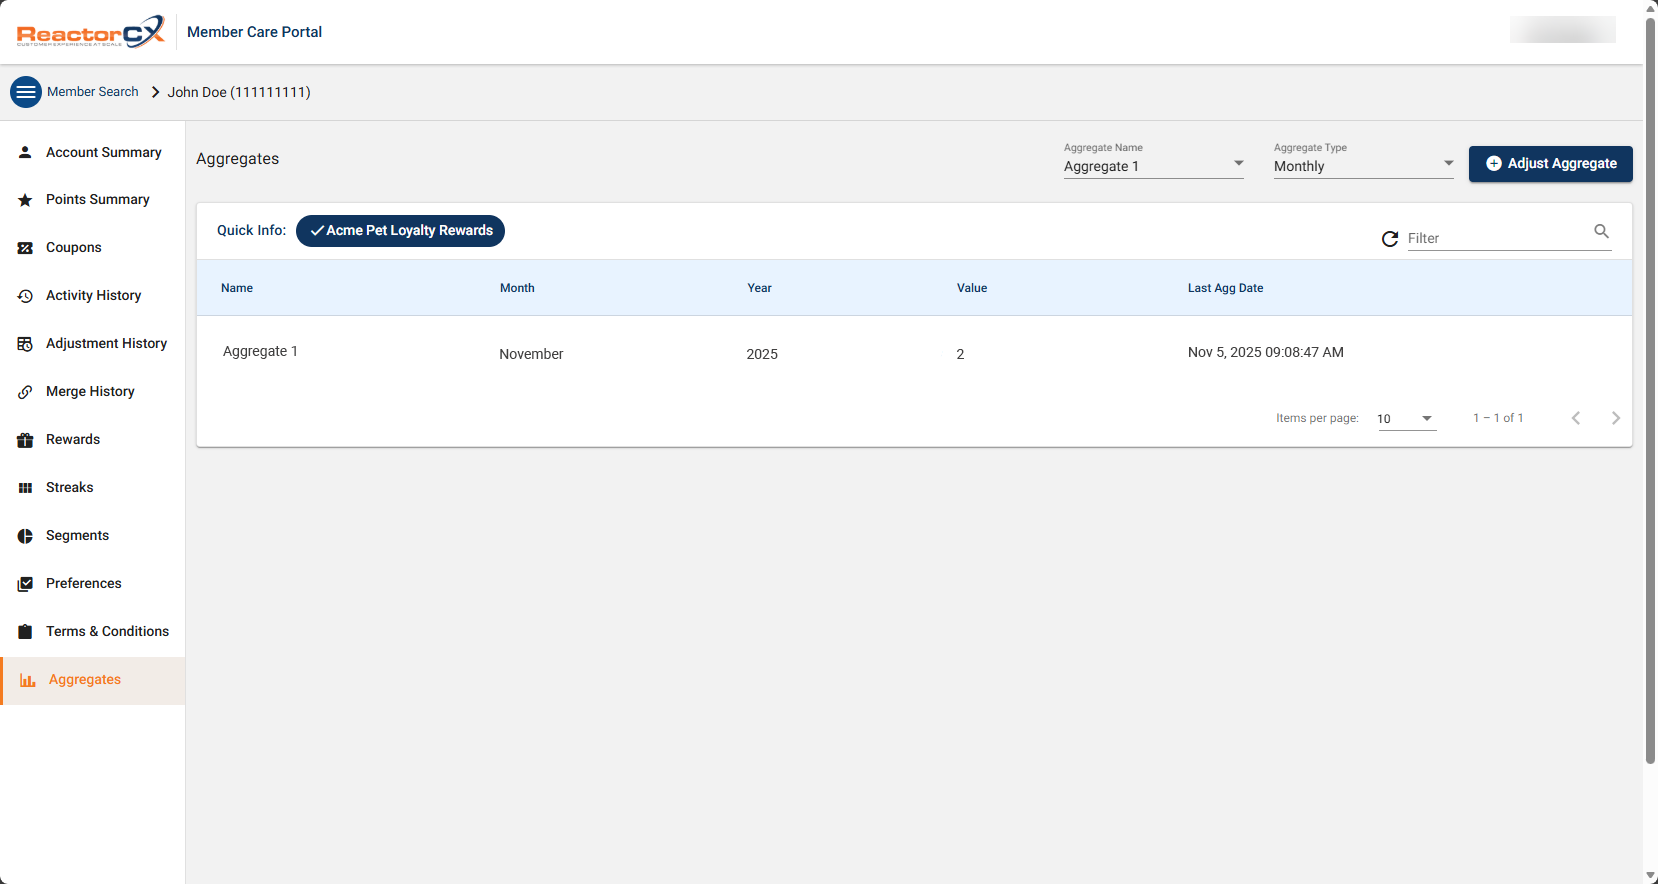Select Preferences from the sidebar
Viewport: 1658px width, 884px height.
click(x=83, y=584)
